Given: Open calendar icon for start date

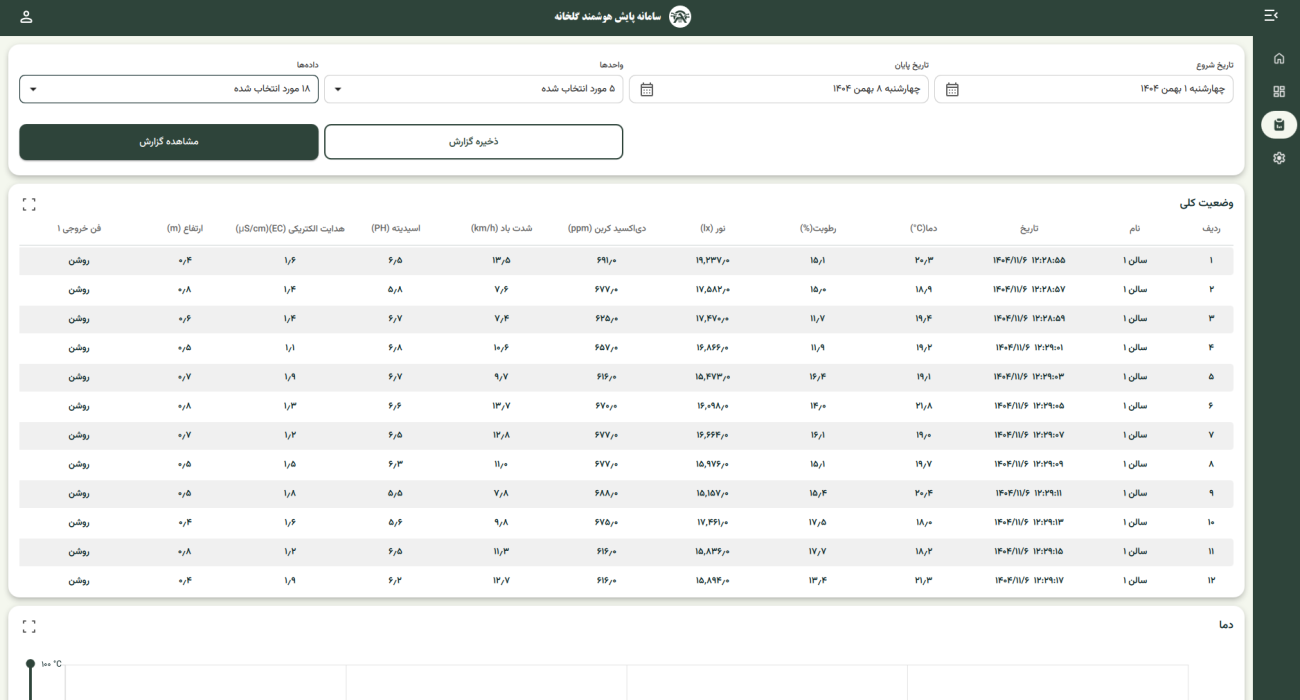Looking at the screenshot, I should 952,89.
